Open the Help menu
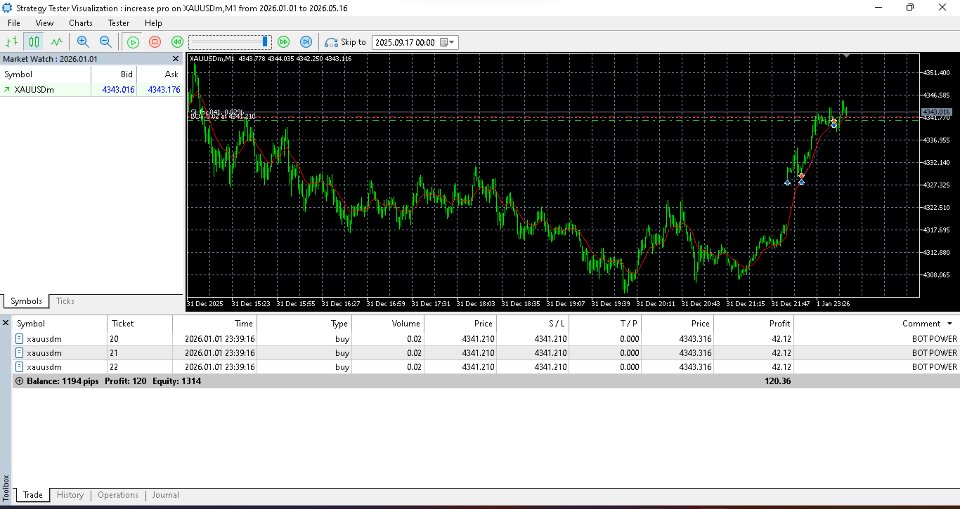Image resolution: width=960 pixels, height=509 pixels. [153, 23]
